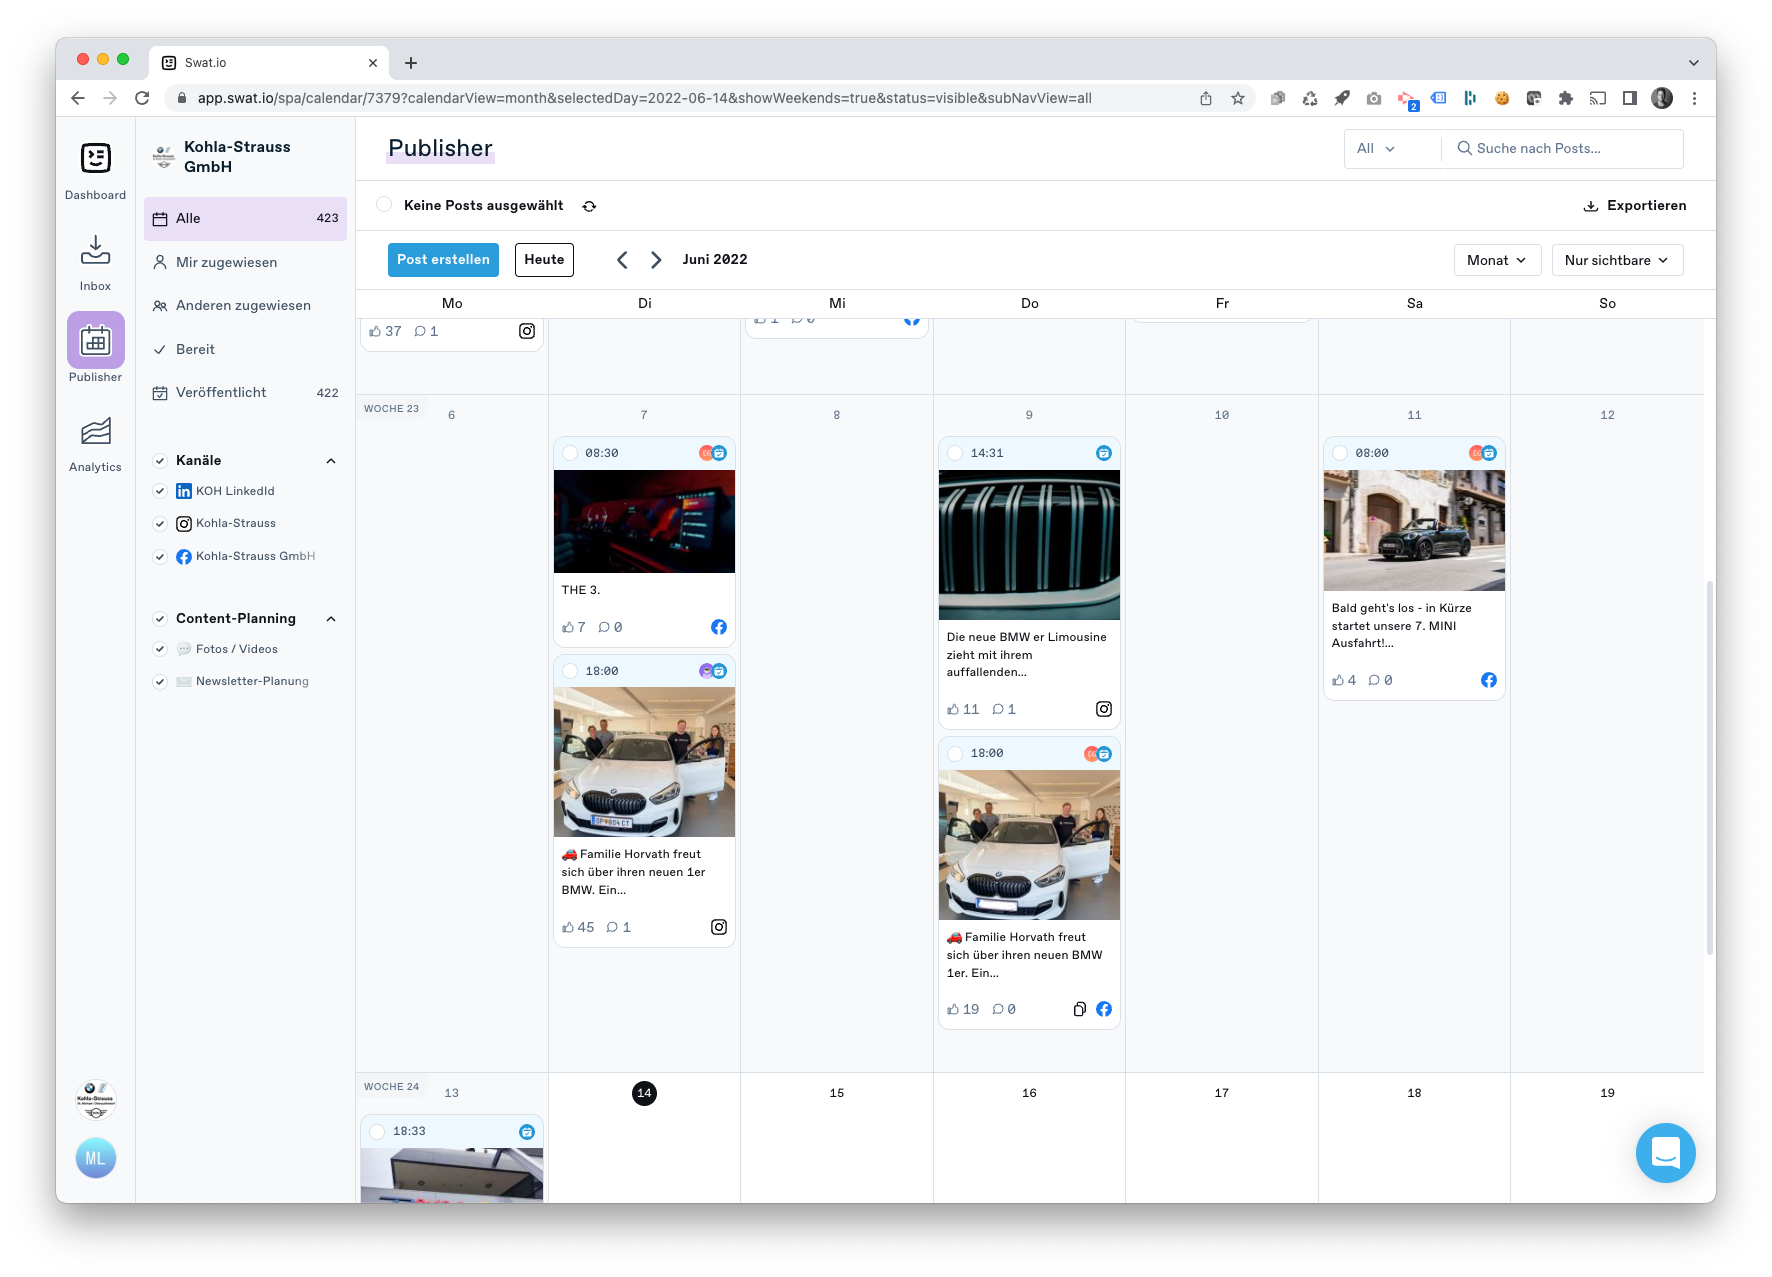Select Mir zugewiesen in sidebar
Viewport: 1772px width, 1277px height.
[226, 262]
